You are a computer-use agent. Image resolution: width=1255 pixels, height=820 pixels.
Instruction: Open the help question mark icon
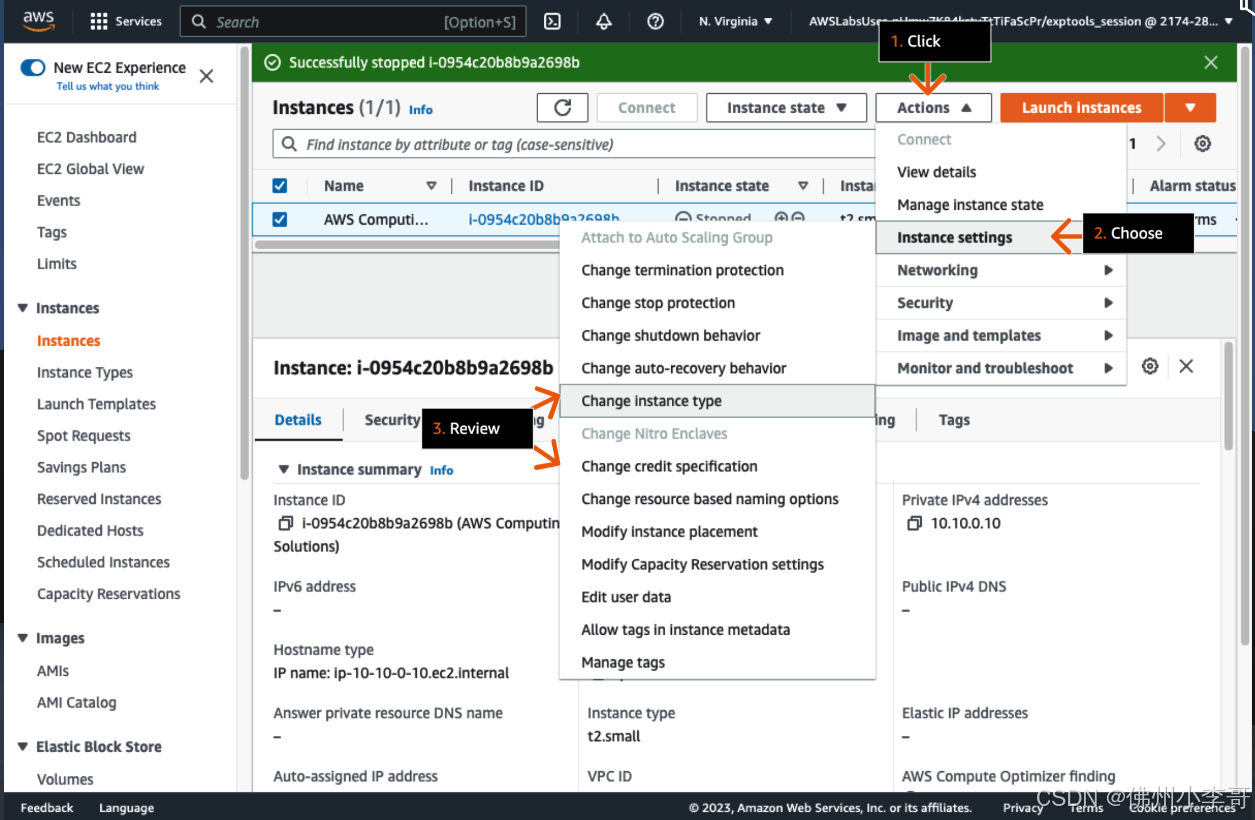[655, 21]
